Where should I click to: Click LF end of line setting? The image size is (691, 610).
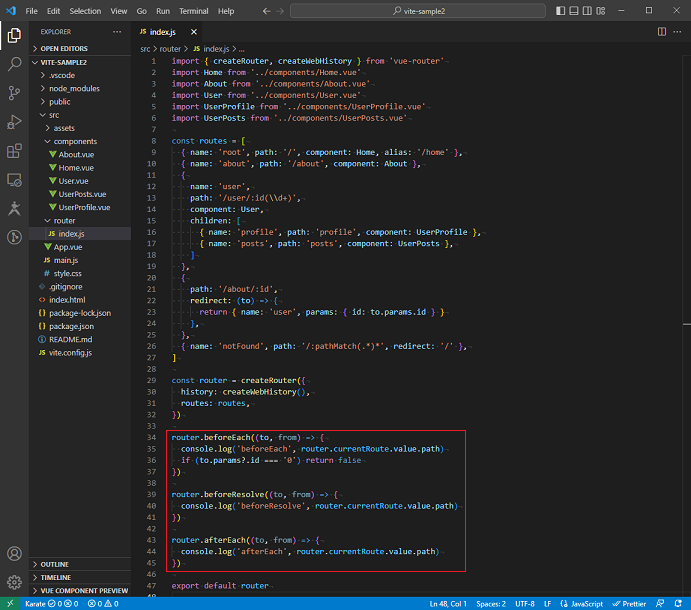pos(547,603)
